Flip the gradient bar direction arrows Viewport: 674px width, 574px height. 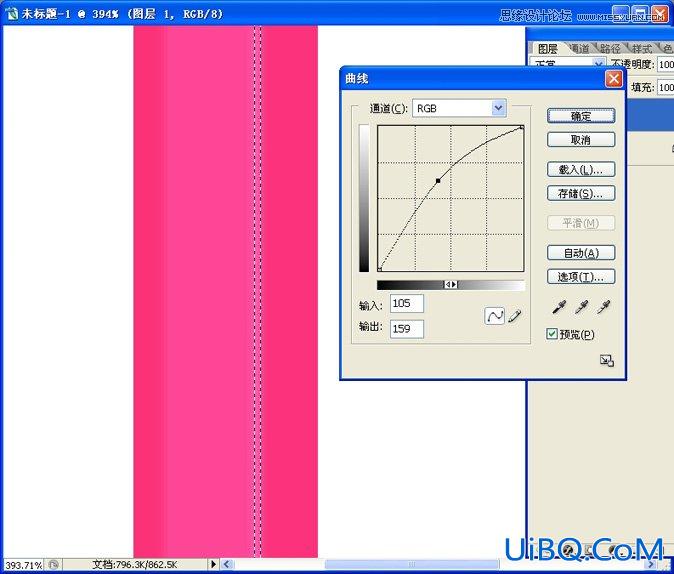[450, 285]
